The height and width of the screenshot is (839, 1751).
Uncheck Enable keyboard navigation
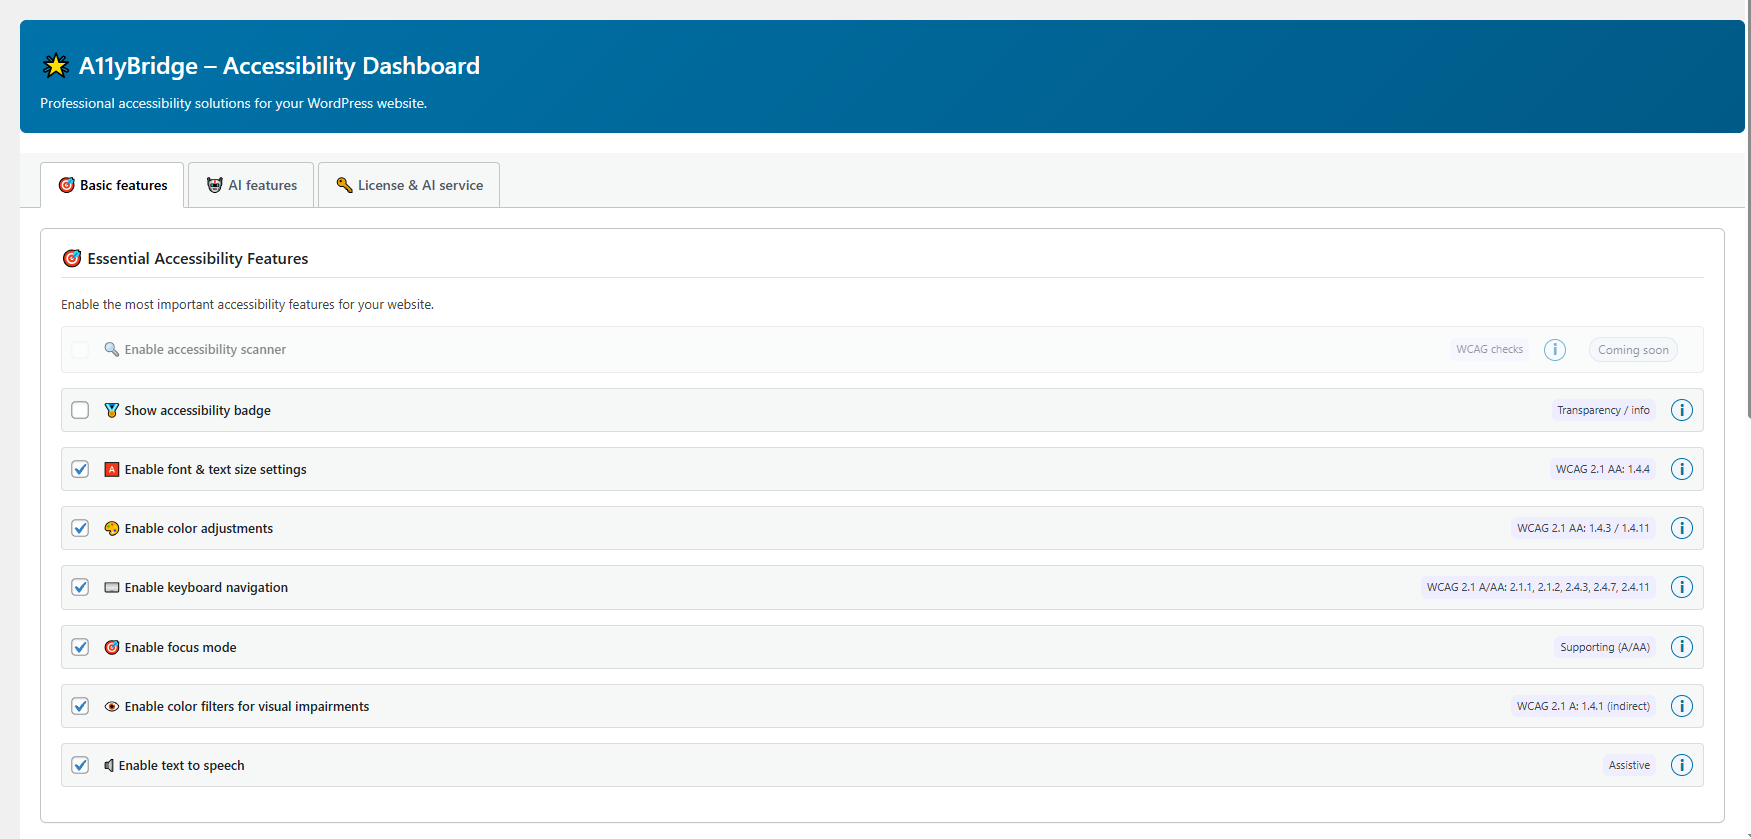(x=80, y=587)
